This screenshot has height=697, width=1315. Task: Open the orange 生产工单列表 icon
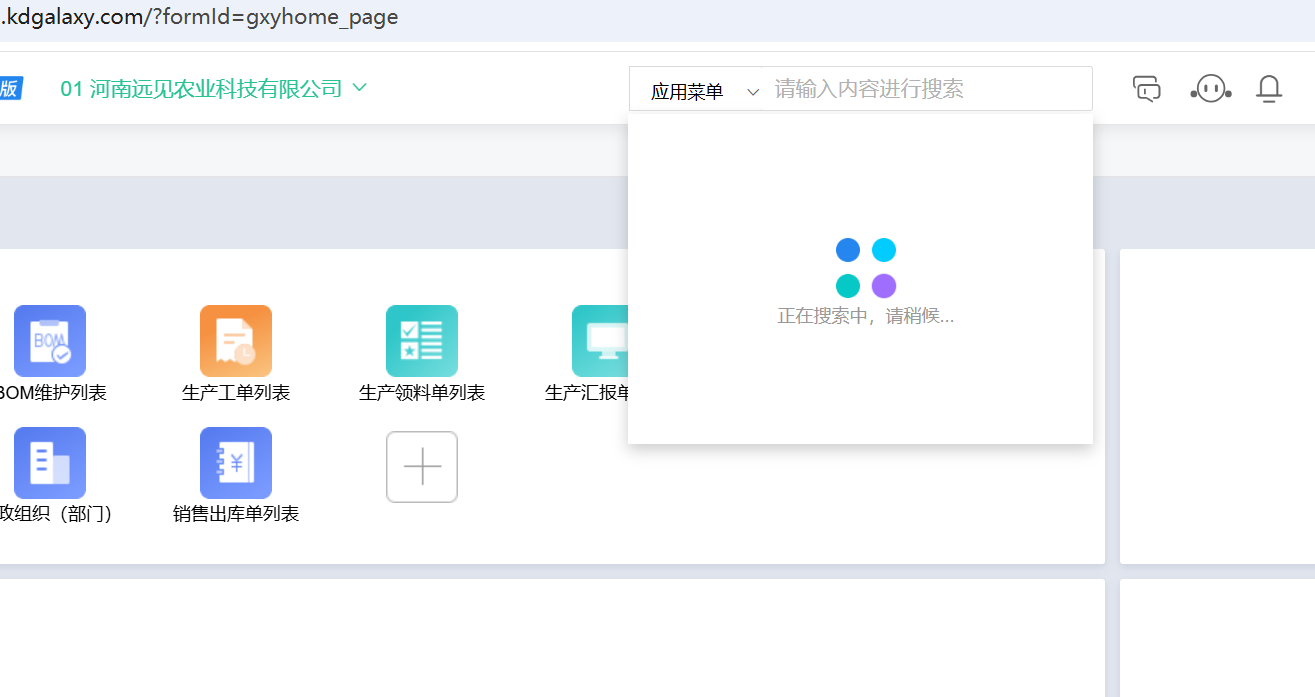click(x=235, y=341)
